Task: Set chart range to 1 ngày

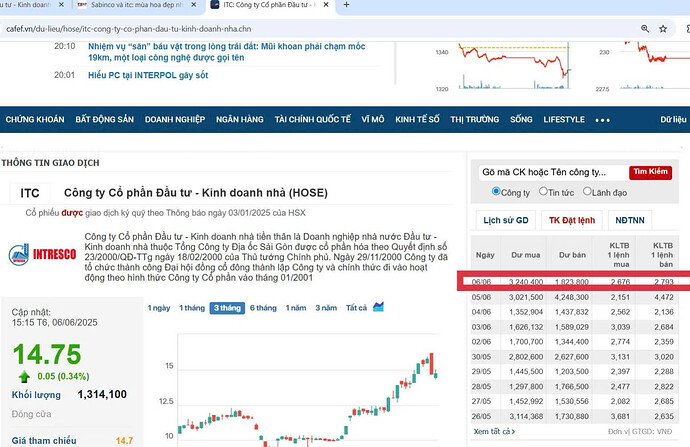Action: point(158,308)
